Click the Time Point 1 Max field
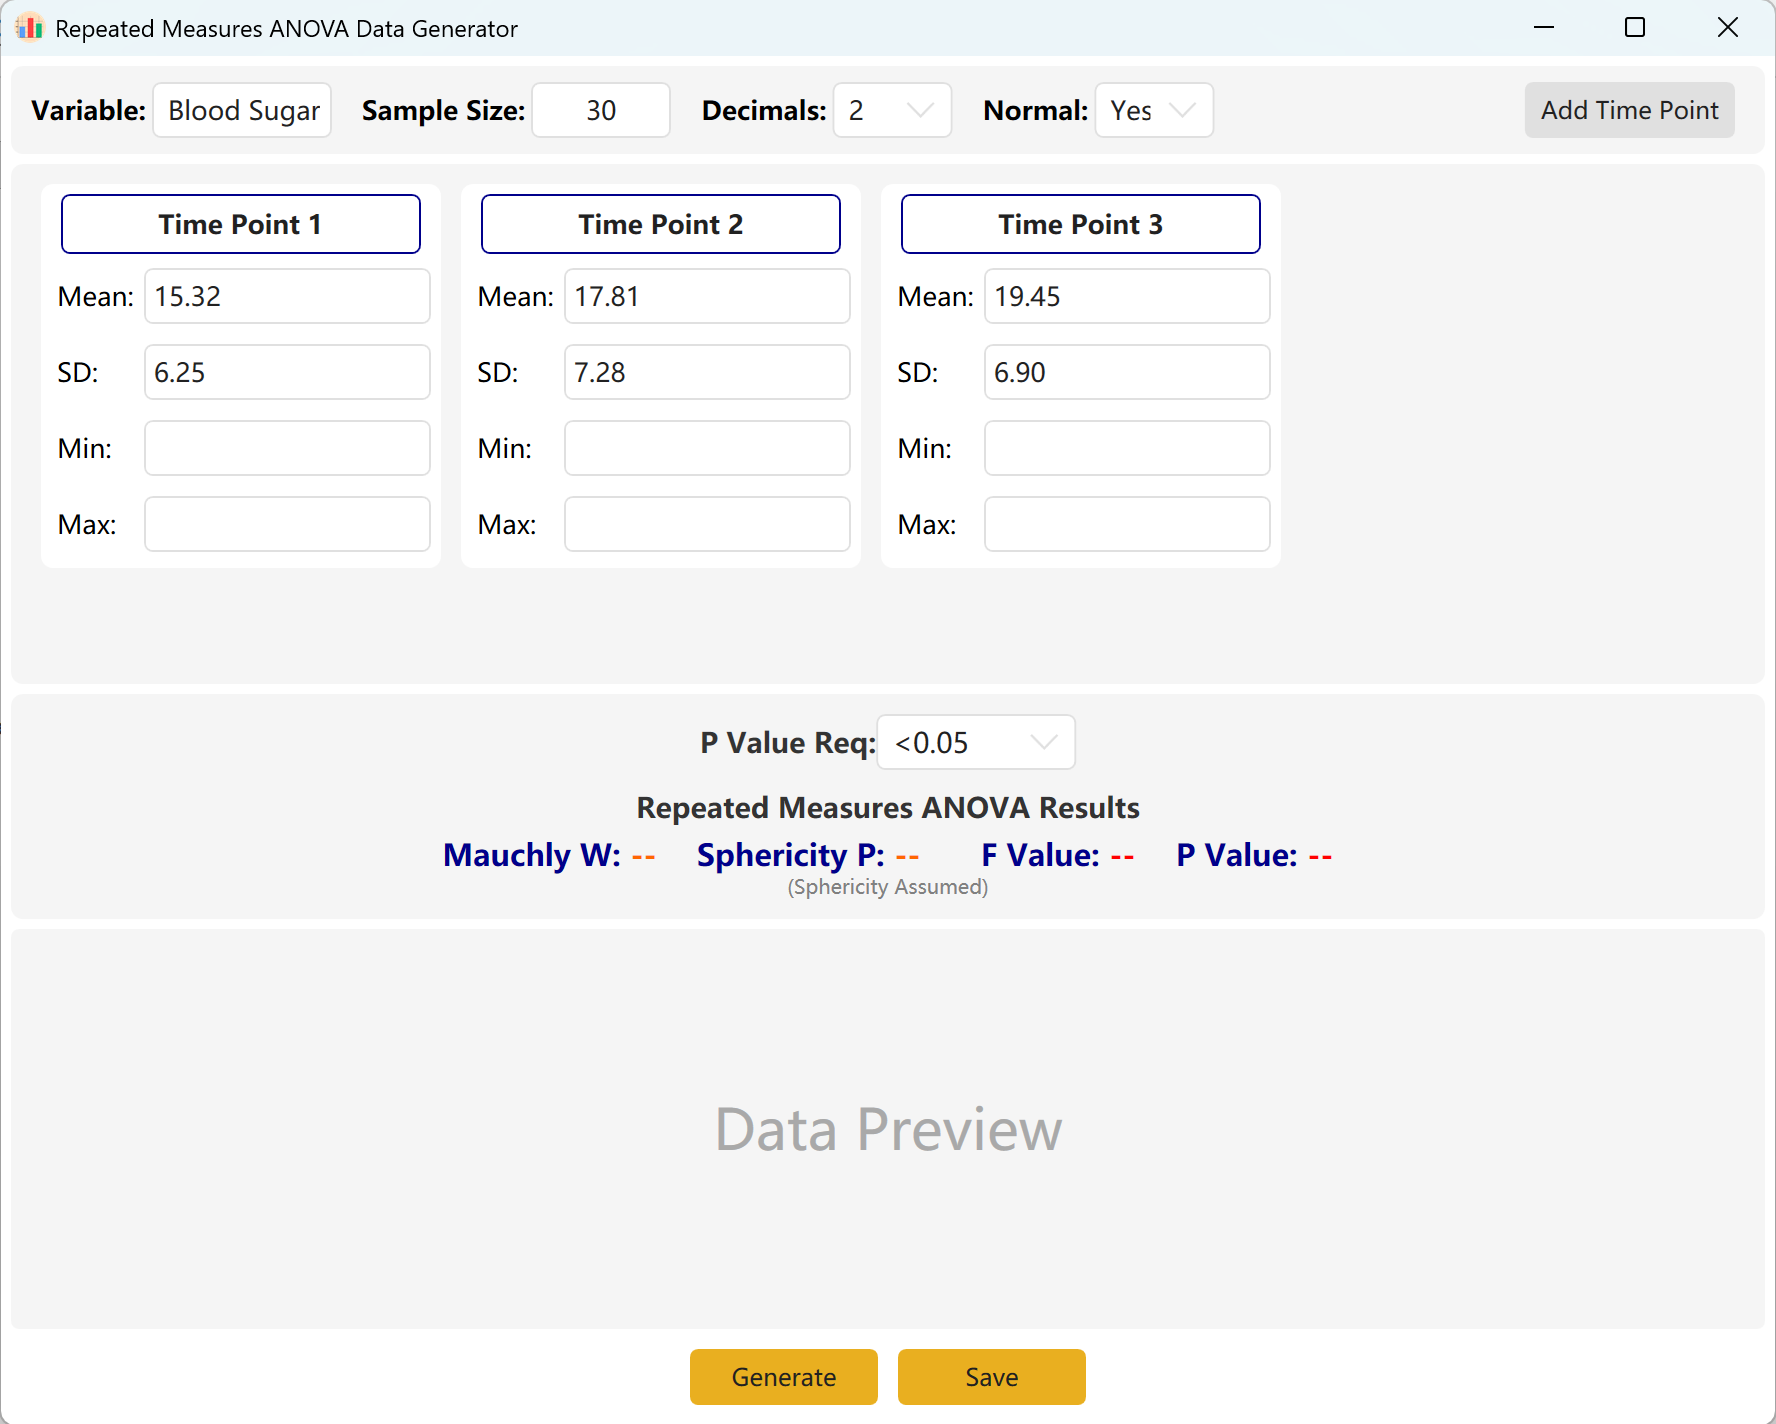 pyautogui.click(x=287, y=524)
